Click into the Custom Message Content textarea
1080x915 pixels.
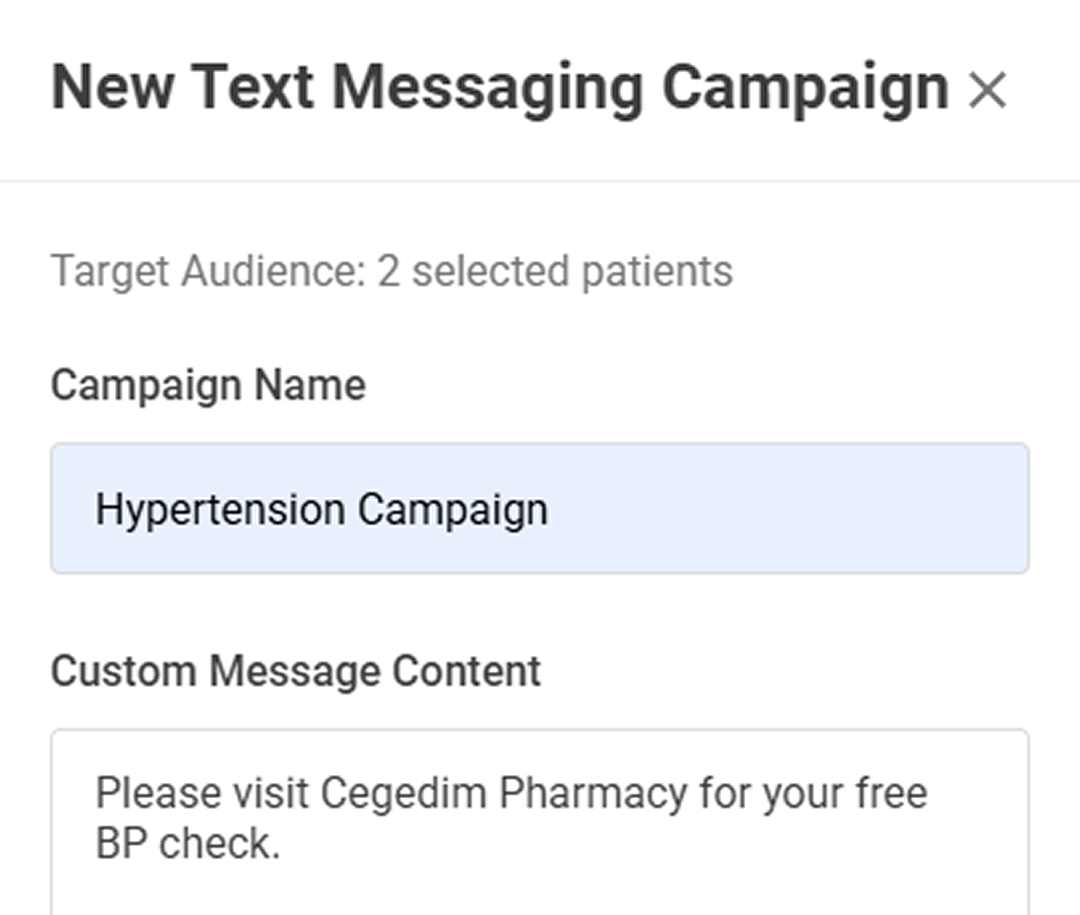[x=540, y=821]
